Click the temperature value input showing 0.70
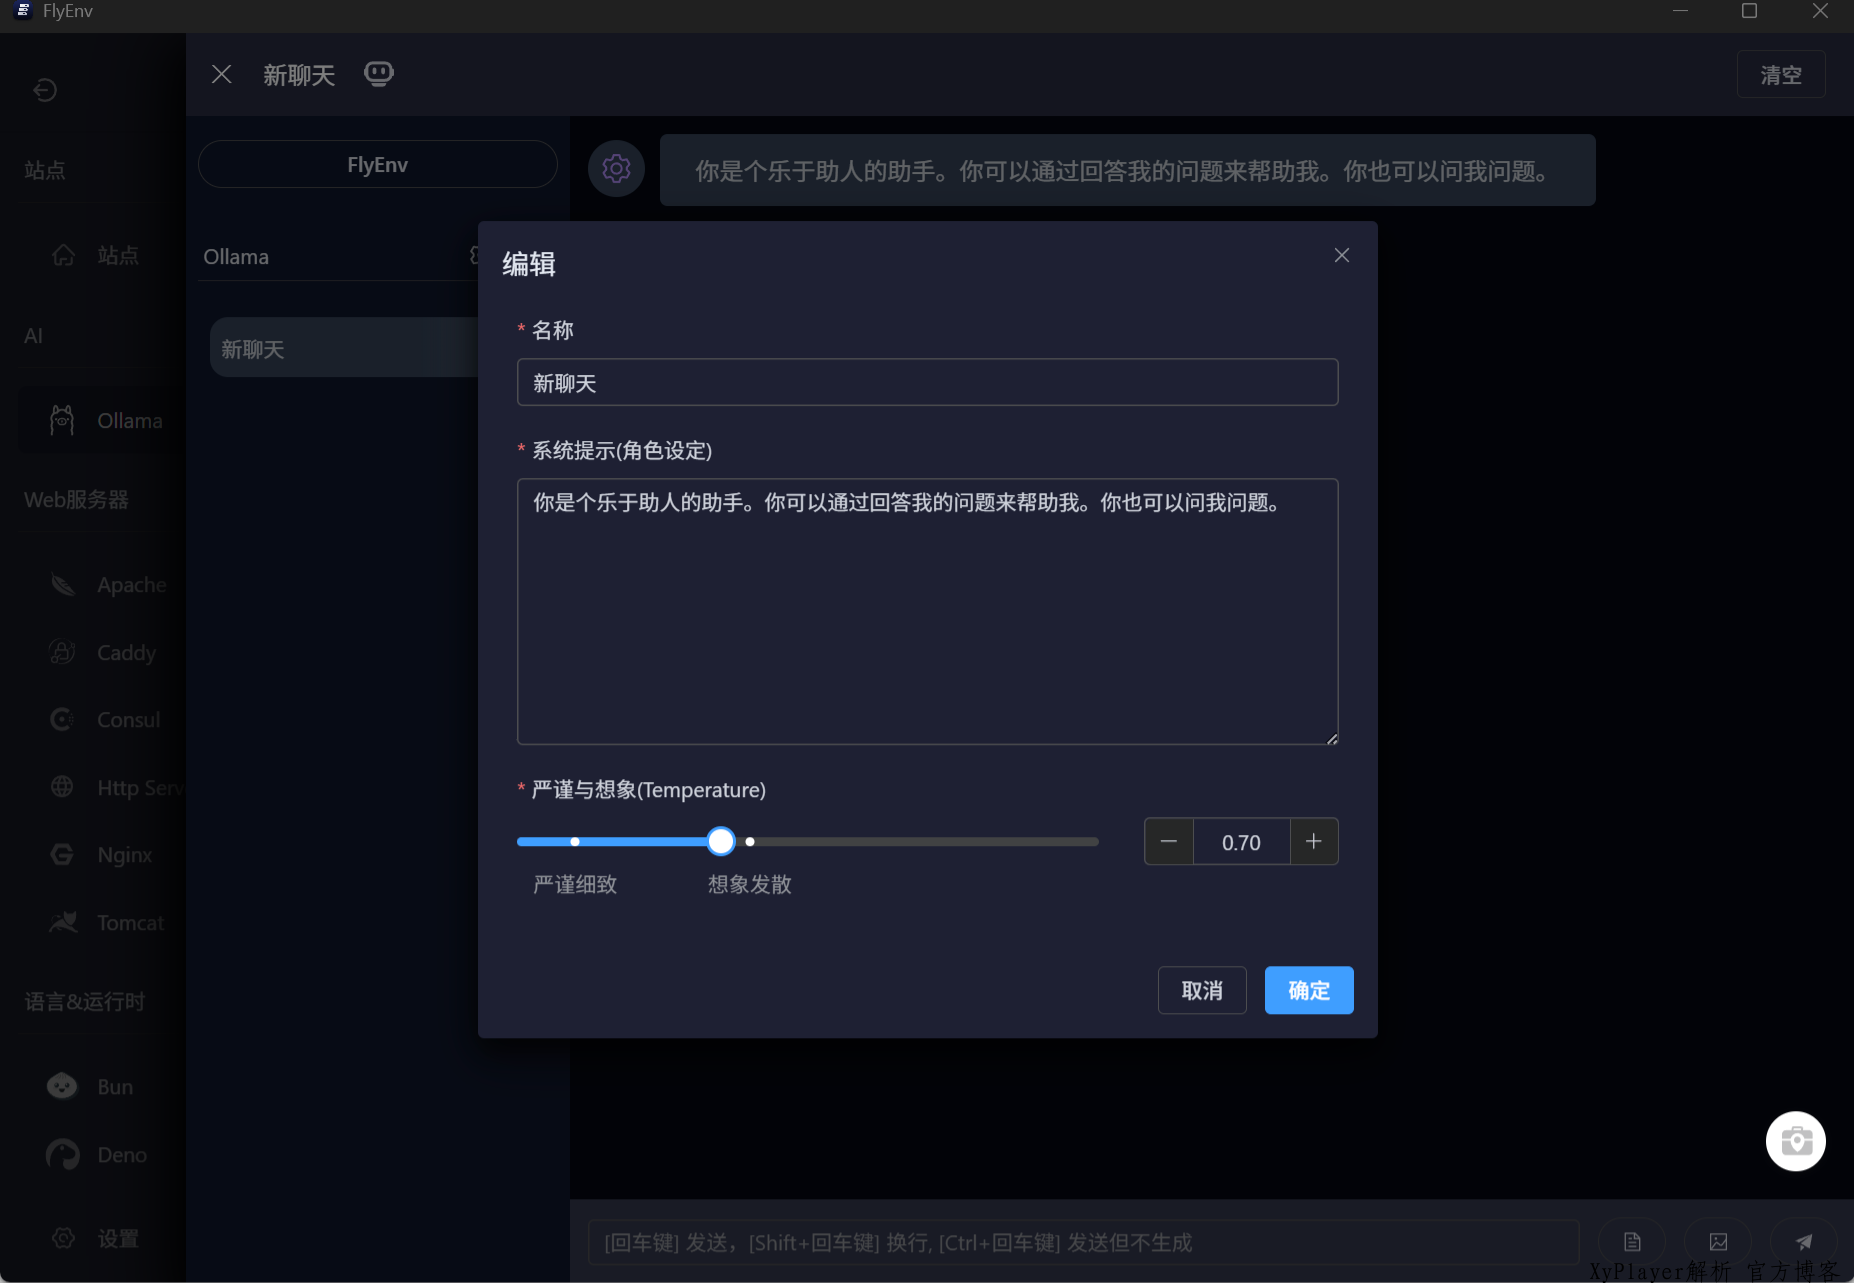The width and height of the screenshot is (1854, 1283). (x=1241, y=842)
